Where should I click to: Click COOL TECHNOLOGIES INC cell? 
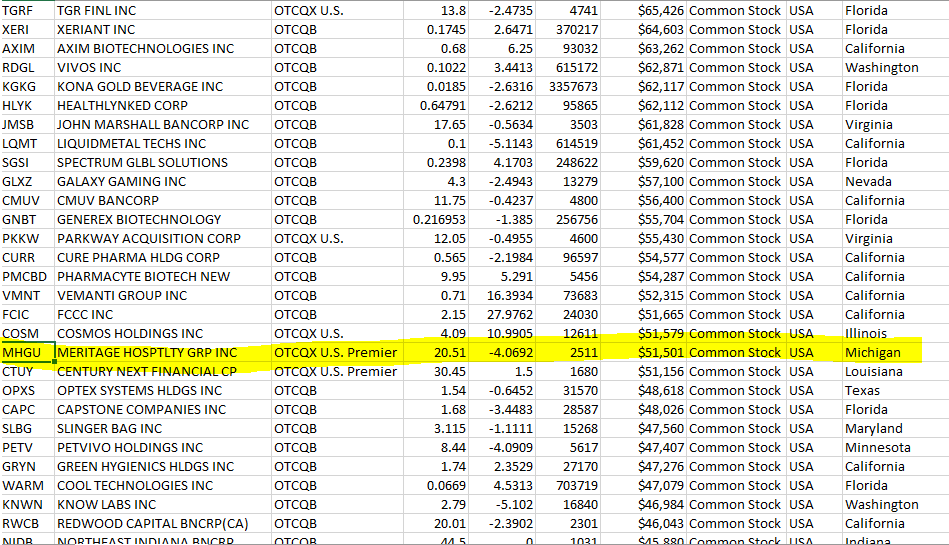(163, 486)
